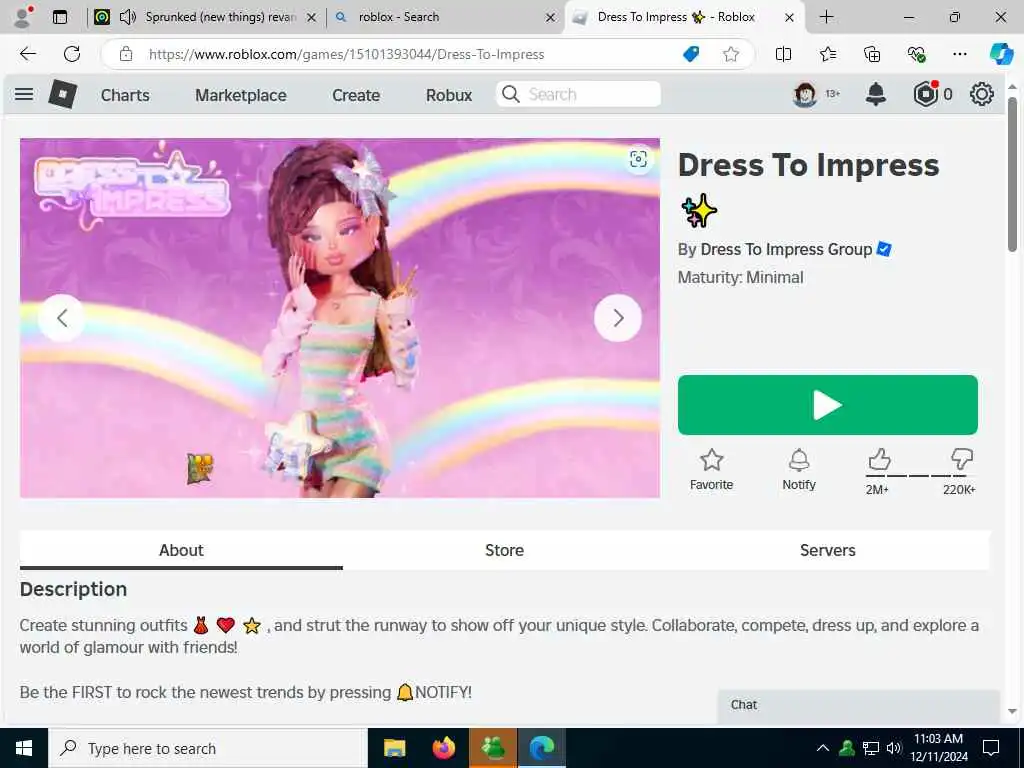The image size is (1024, 768).
Task: Show hidden system tray icons
Action: click(823, 748)
